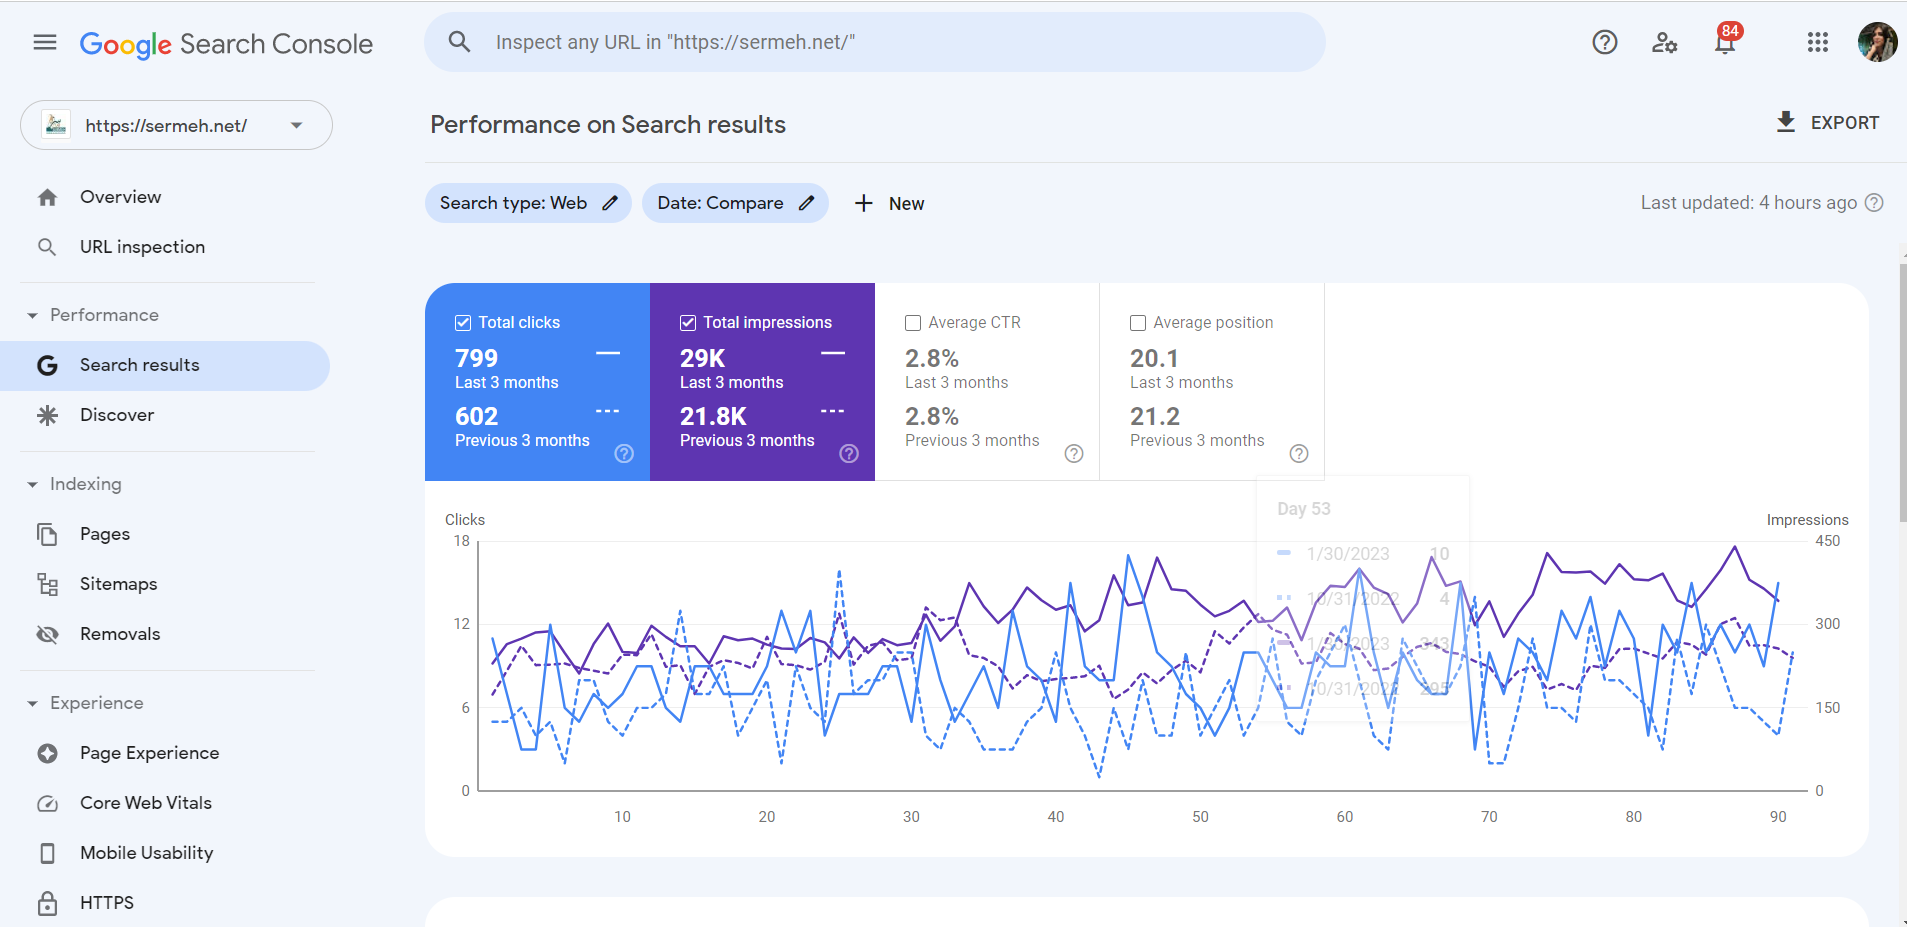1907x927 pixels.
Task: Open the Sitemaps panel icon
Action: pos(47,583)
